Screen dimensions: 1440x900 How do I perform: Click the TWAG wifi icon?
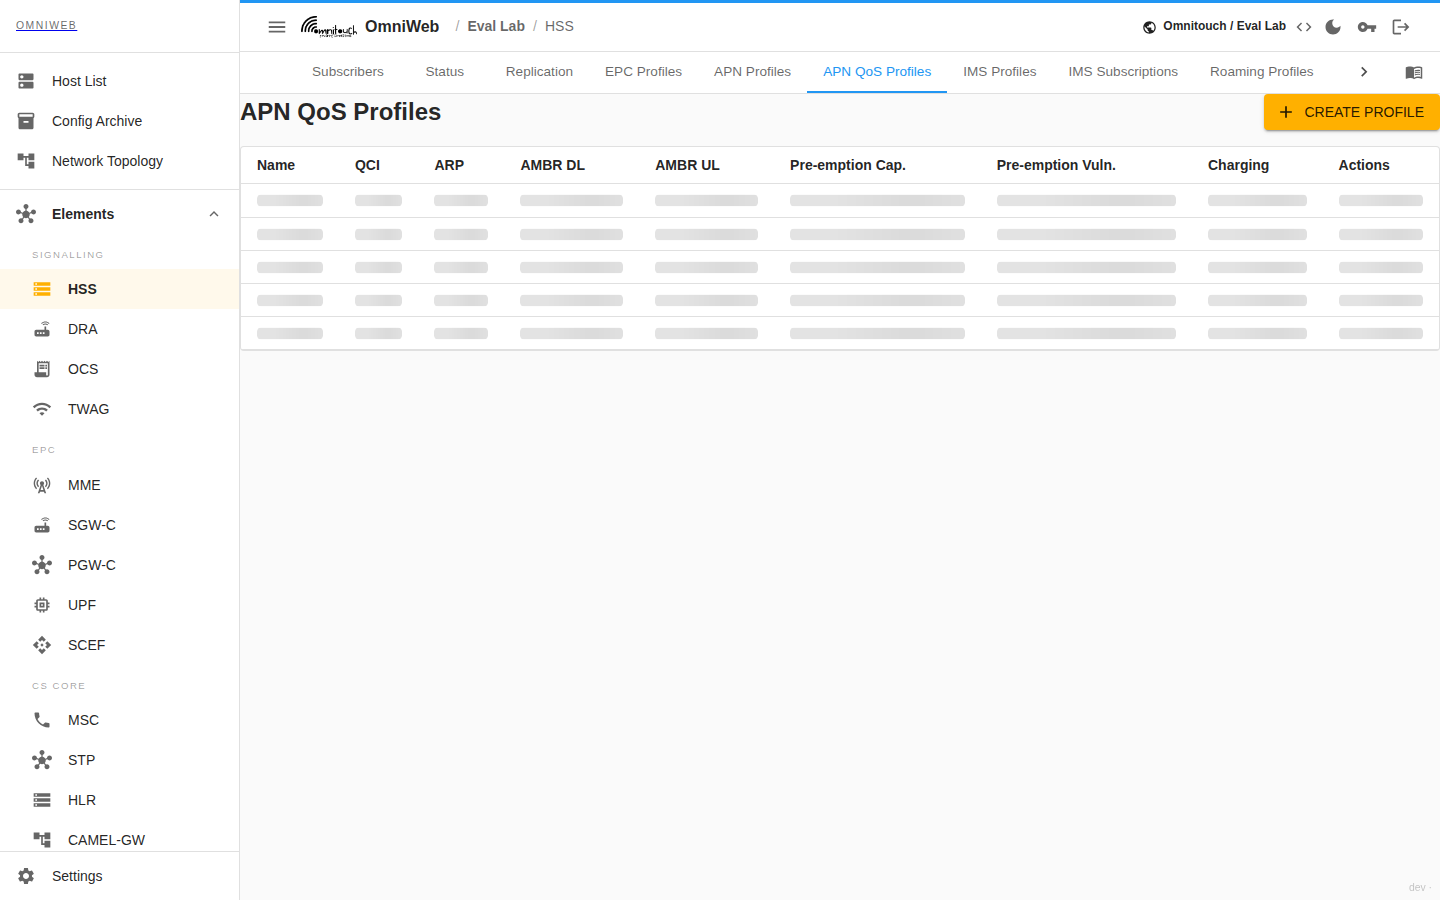pyautogui.click(x=42, y=409)
